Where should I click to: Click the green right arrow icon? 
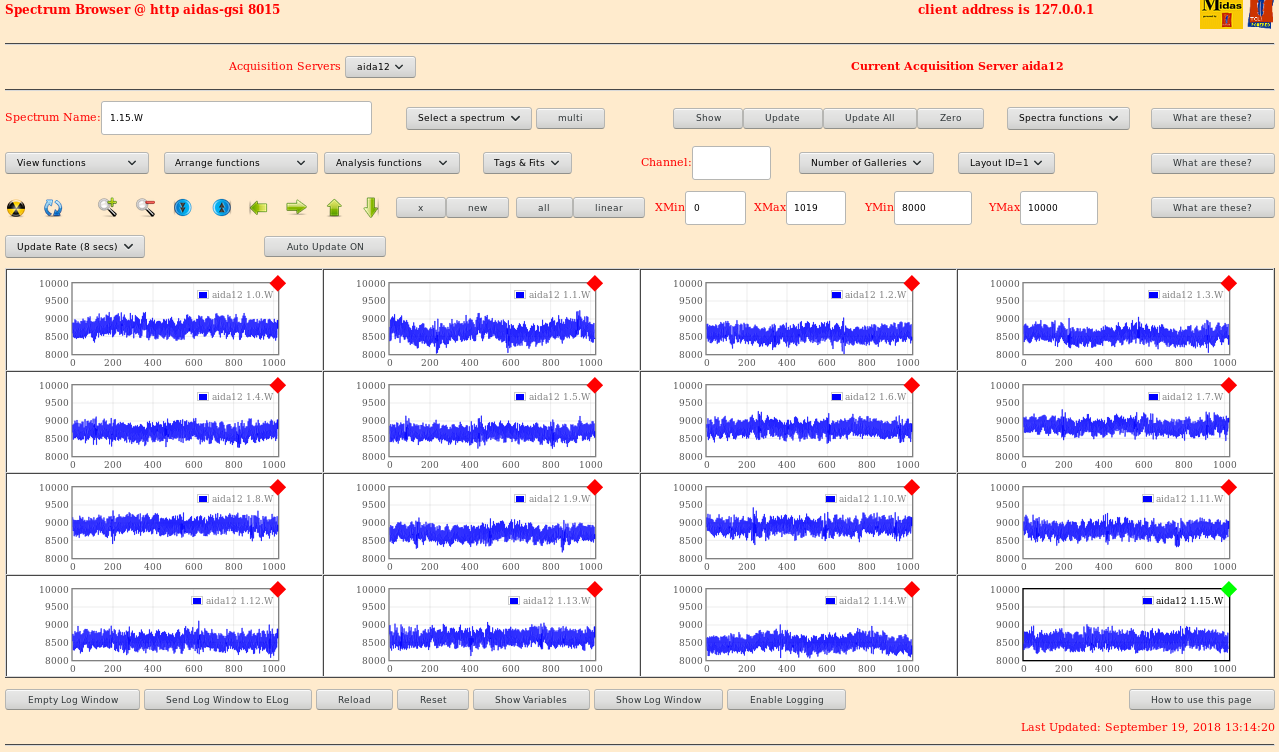coord(296,208)
